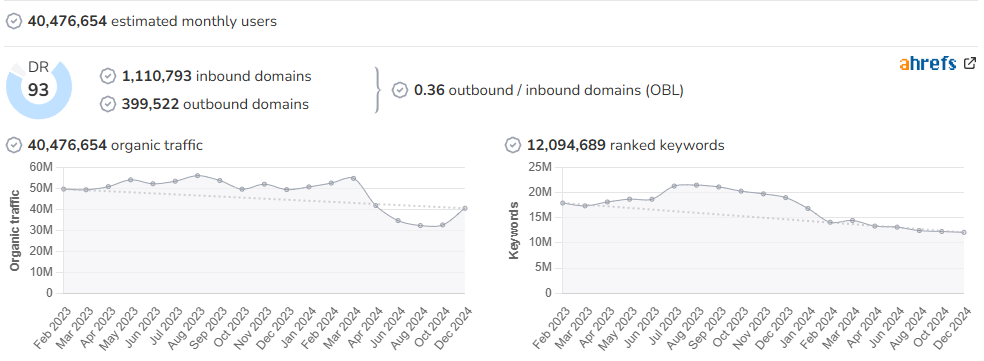Click check icon next to inbound domains

(x=108, y=77)
